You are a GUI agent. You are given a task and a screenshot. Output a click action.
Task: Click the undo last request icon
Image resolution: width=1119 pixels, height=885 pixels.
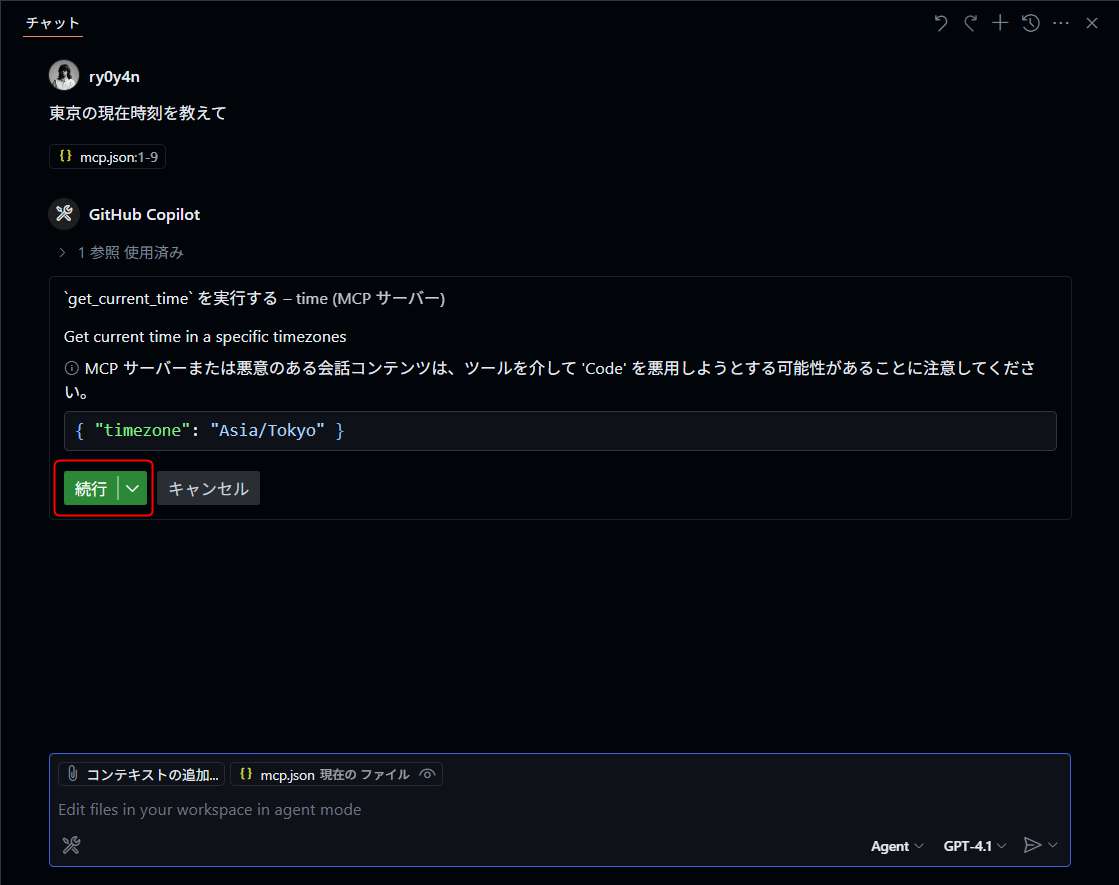941,24
